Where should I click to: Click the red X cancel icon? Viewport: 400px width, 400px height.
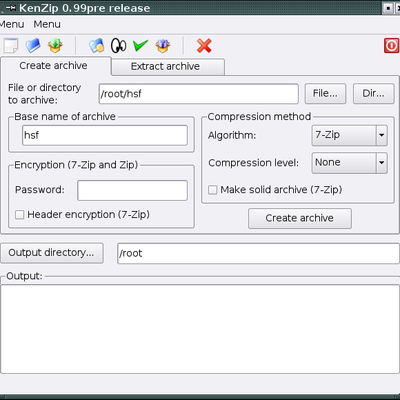pos(204,46)
